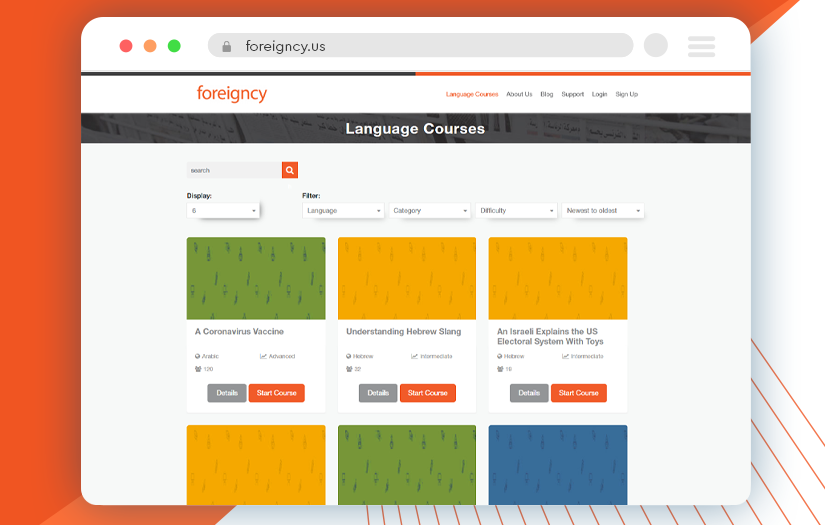The width and height of the screenshot is (825, 525).
Task: Start the Understanding Hebrew Slang course
Action: coord(428,393)
